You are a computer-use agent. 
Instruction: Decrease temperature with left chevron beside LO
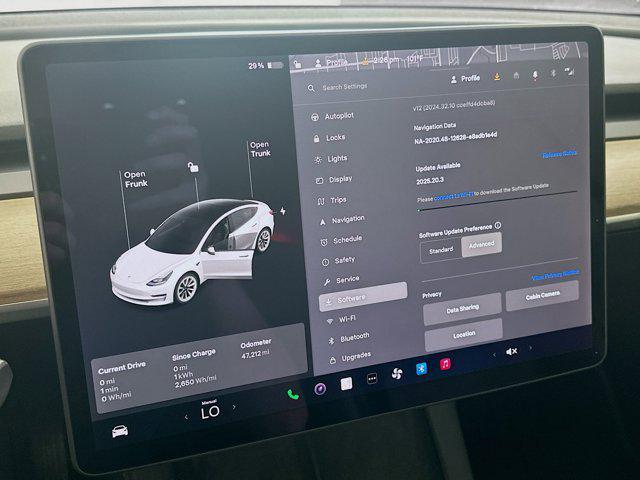(x=186, y=417)
